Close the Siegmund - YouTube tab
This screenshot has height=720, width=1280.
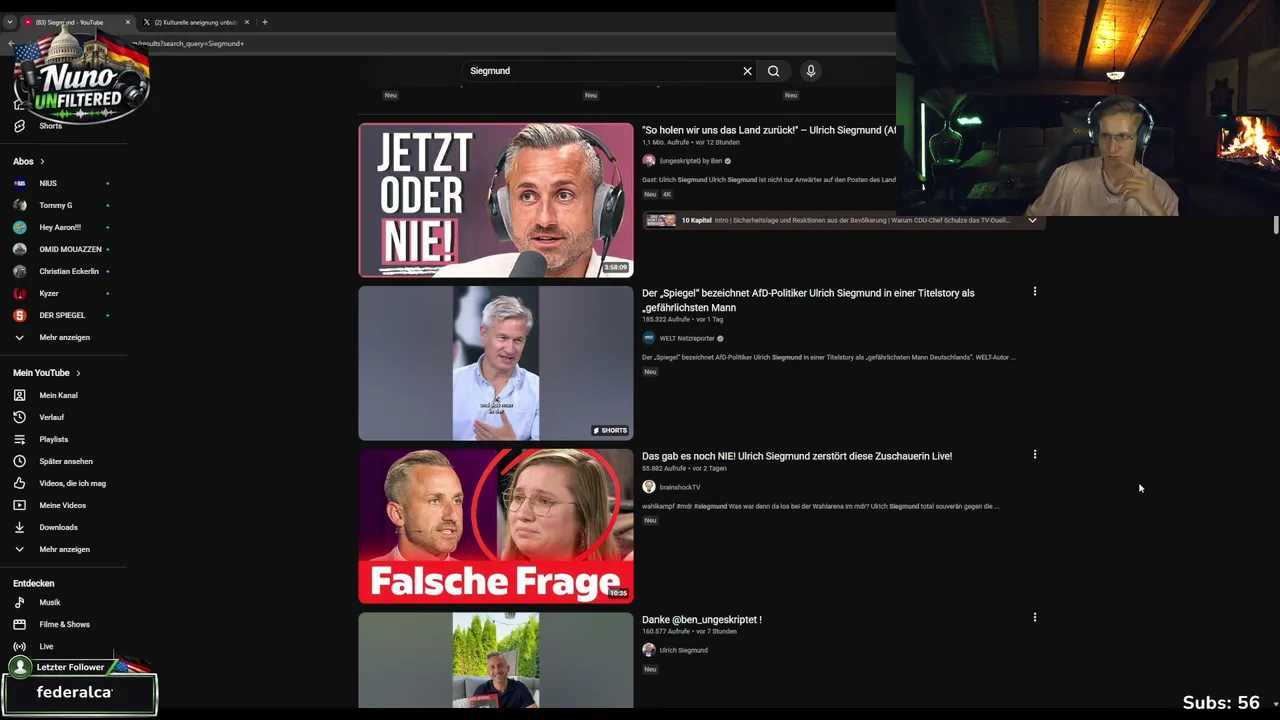128,22
